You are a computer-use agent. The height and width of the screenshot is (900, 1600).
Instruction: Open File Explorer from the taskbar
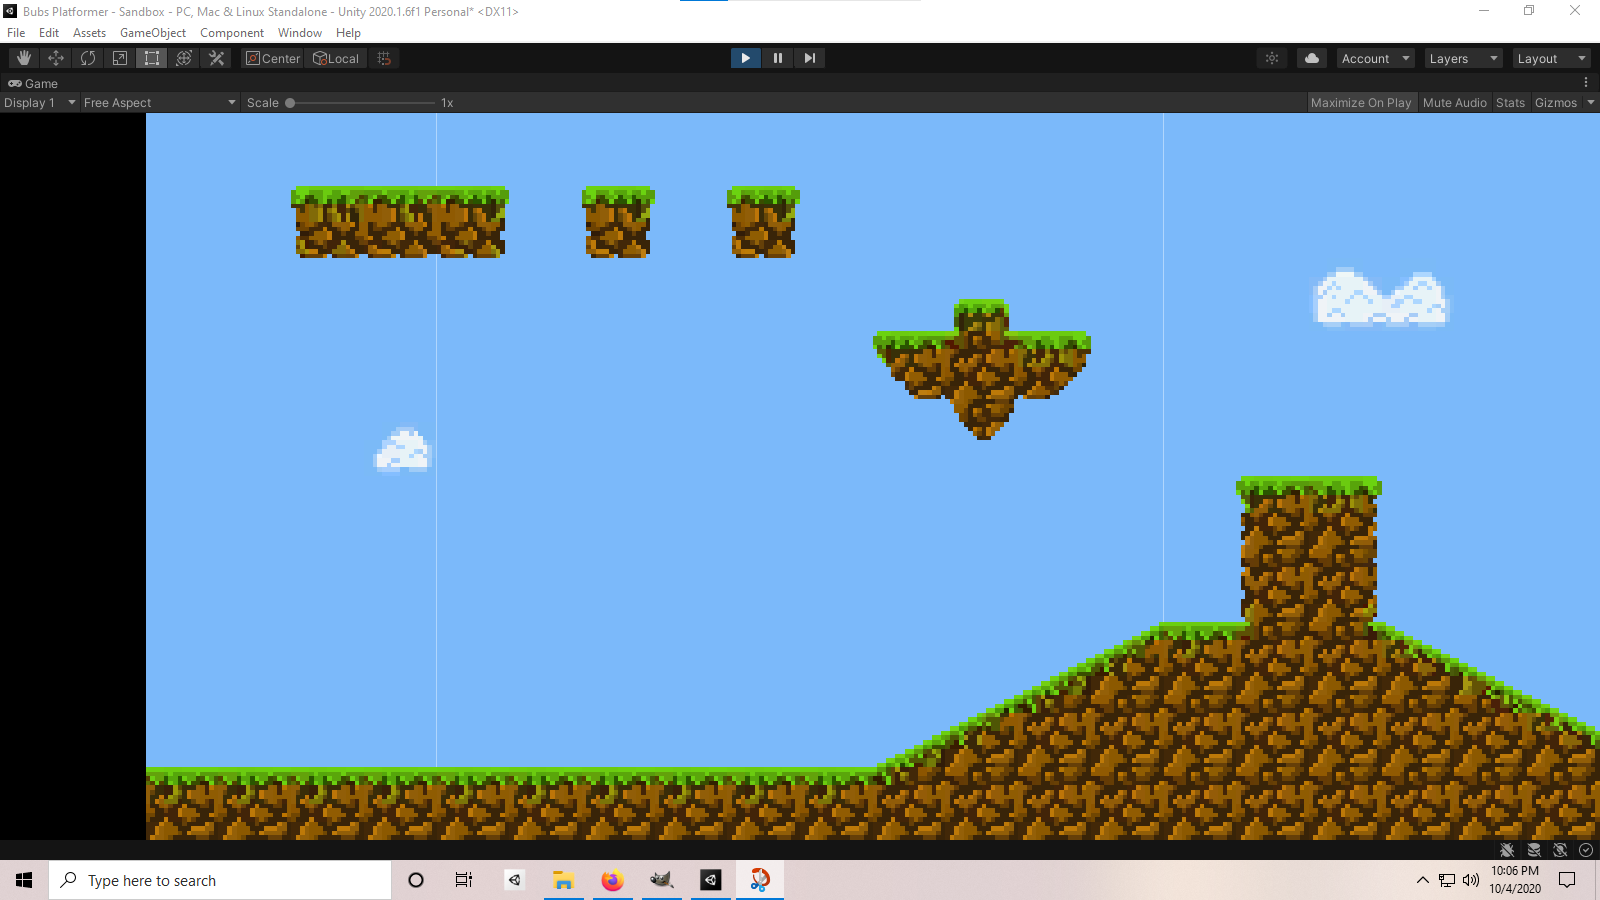564,880
